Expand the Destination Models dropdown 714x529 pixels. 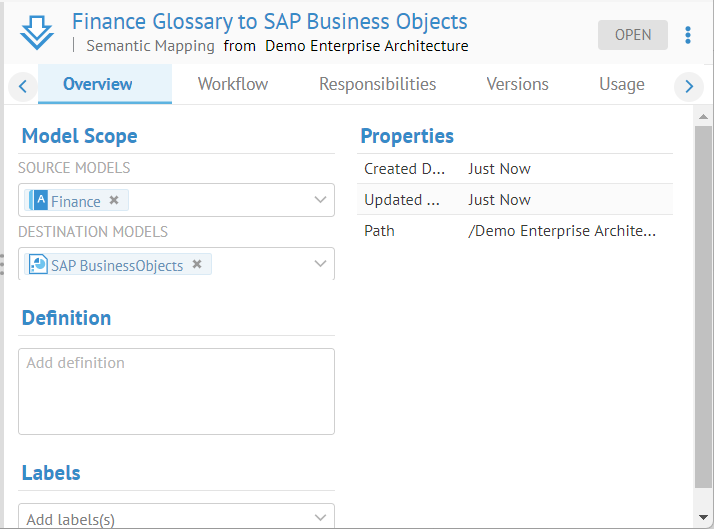pos(320,265)
